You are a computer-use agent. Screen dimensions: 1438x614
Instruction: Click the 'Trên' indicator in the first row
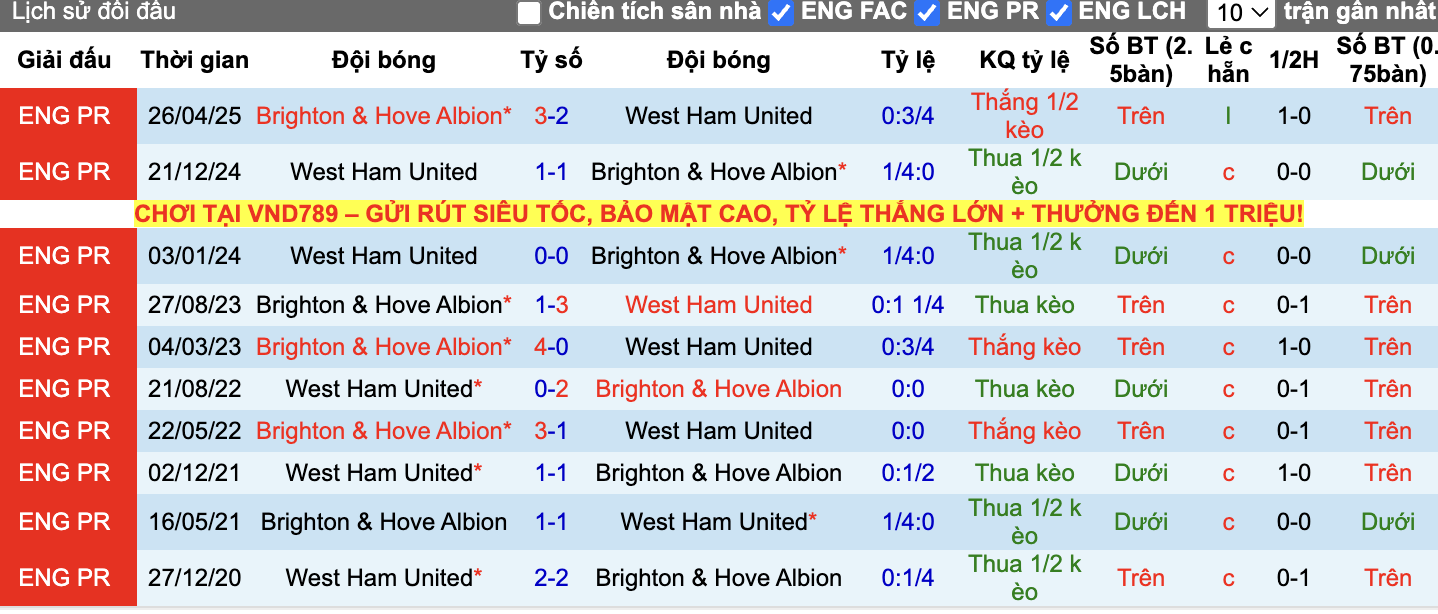tap(1140, 115)
